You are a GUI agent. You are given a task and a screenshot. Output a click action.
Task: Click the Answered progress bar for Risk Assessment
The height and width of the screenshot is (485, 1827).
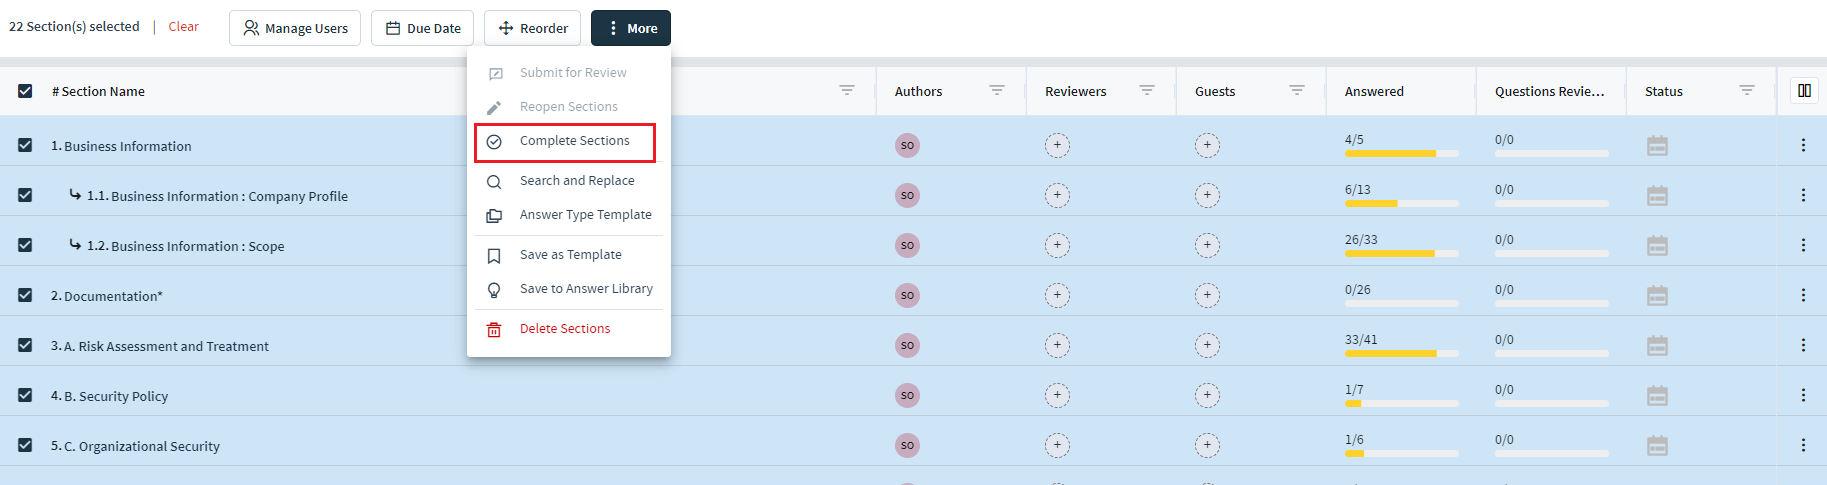coord(1401,353)
